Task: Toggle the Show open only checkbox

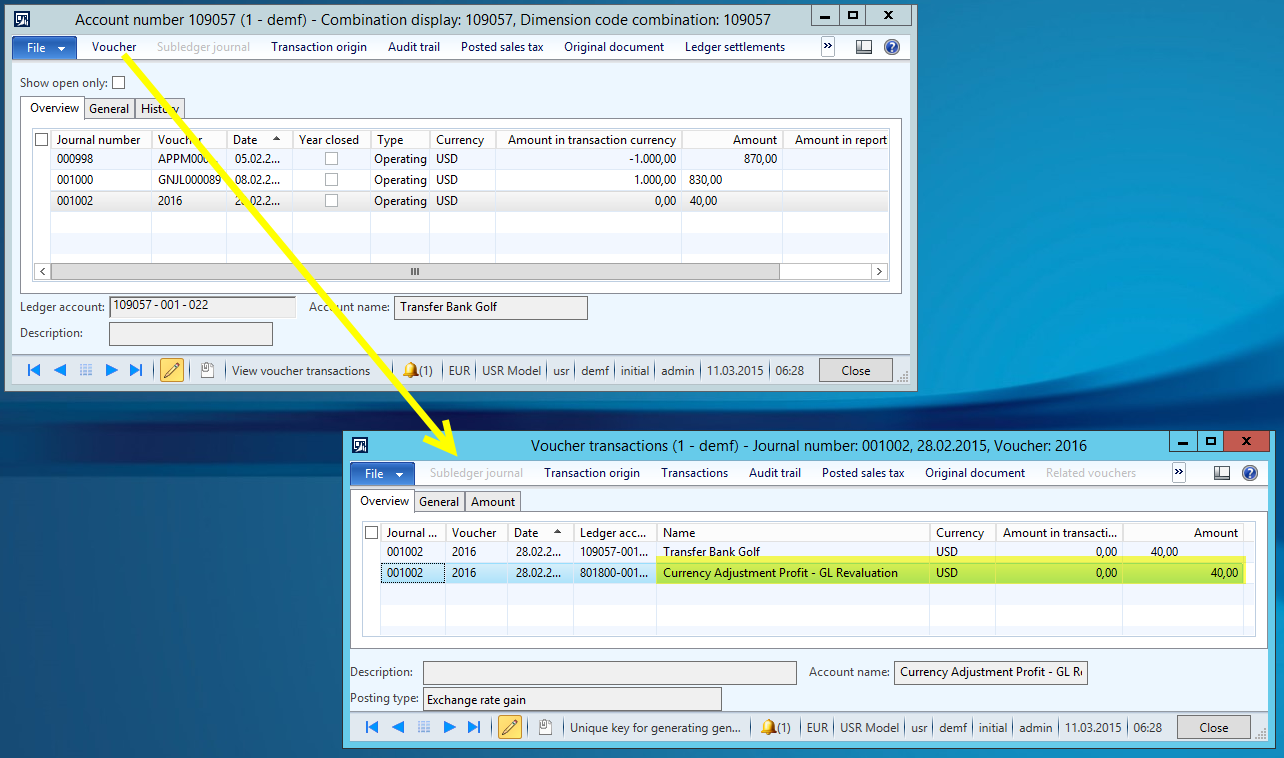Action: 119,83
